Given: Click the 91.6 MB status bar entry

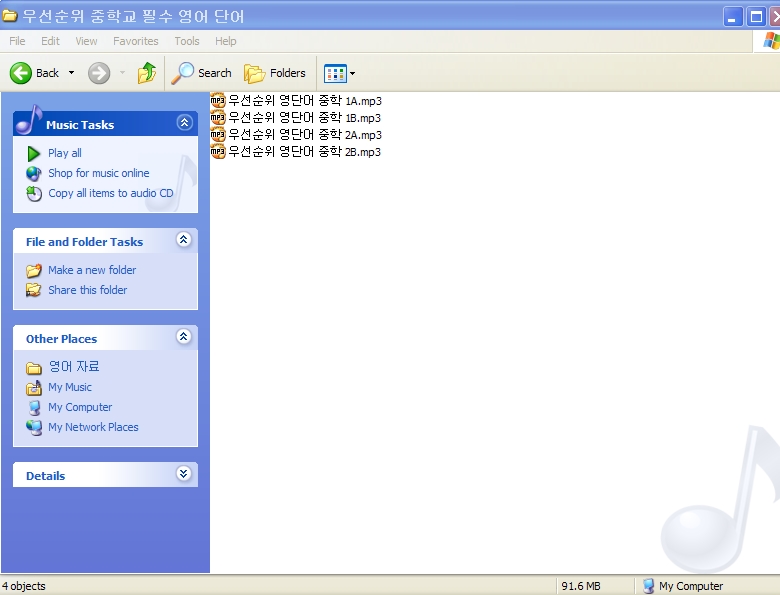Looking at the screenshot, I should (x=581, y=586).
